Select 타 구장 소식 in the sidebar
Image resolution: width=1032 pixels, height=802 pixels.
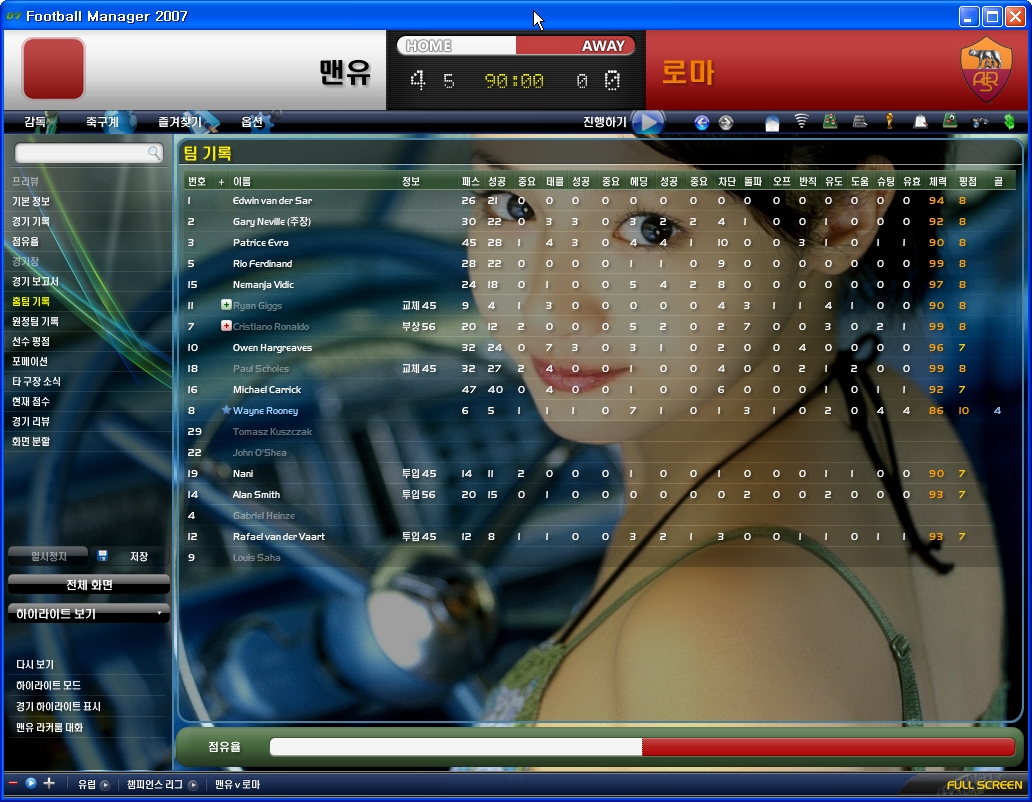pos(36,382)
